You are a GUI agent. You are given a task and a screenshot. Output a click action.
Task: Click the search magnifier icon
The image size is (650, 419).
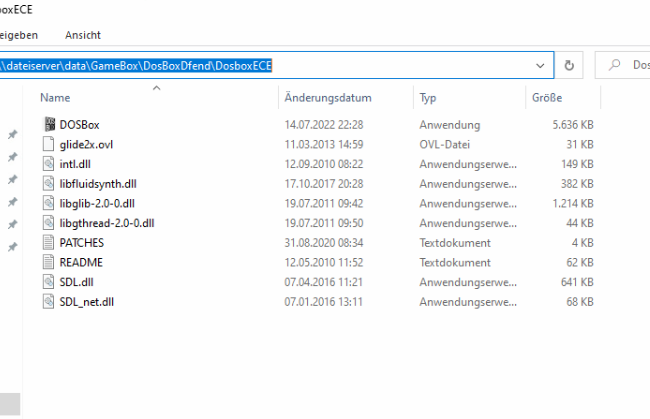614,65
